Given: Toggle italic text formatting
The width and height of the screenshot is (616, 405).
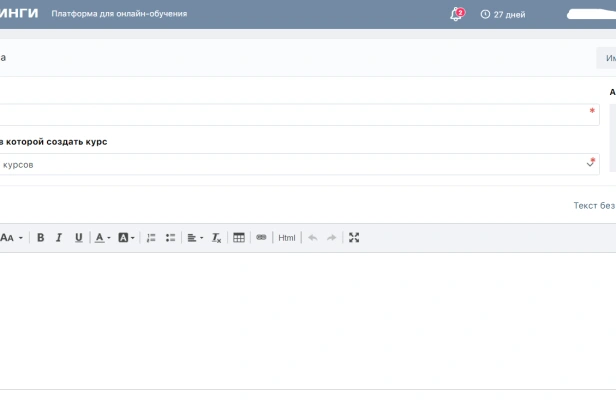Looking at the screenshot, I should 59,238.
